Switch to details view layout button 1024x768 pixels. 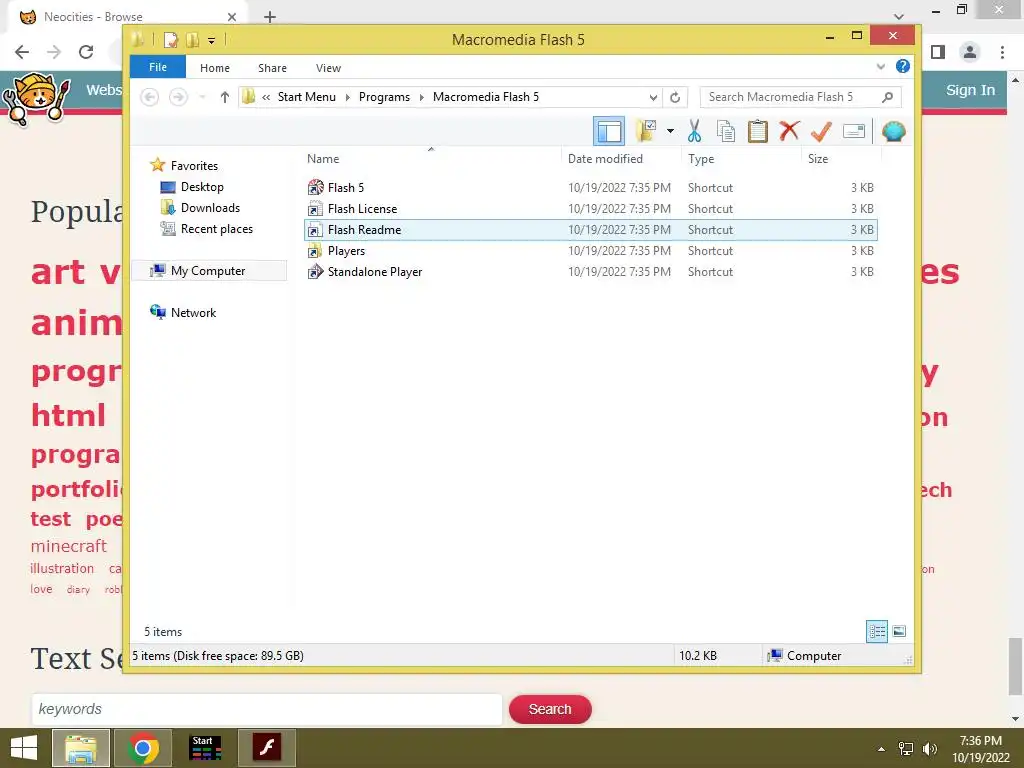[x=876, y=631]
